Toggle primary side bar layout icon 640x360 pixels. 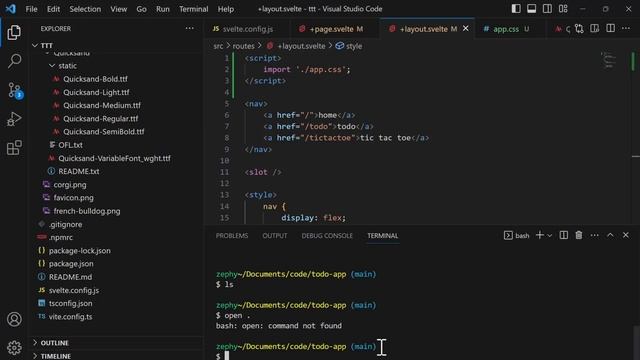(516, 9)
